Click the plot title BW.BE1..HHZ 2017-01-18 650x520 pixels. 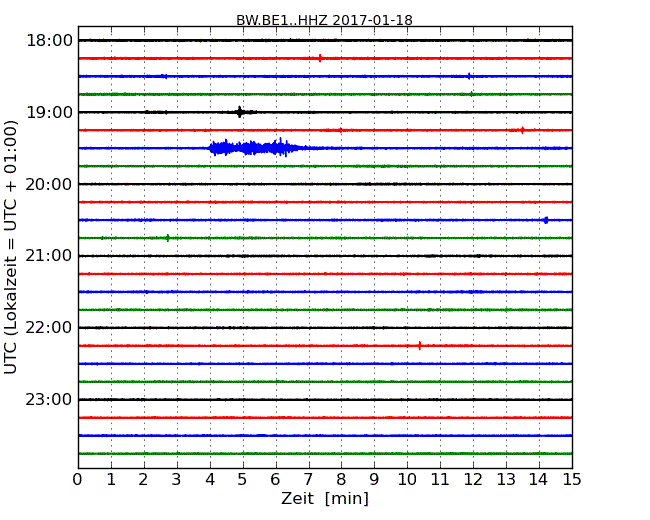coord(324,20)
